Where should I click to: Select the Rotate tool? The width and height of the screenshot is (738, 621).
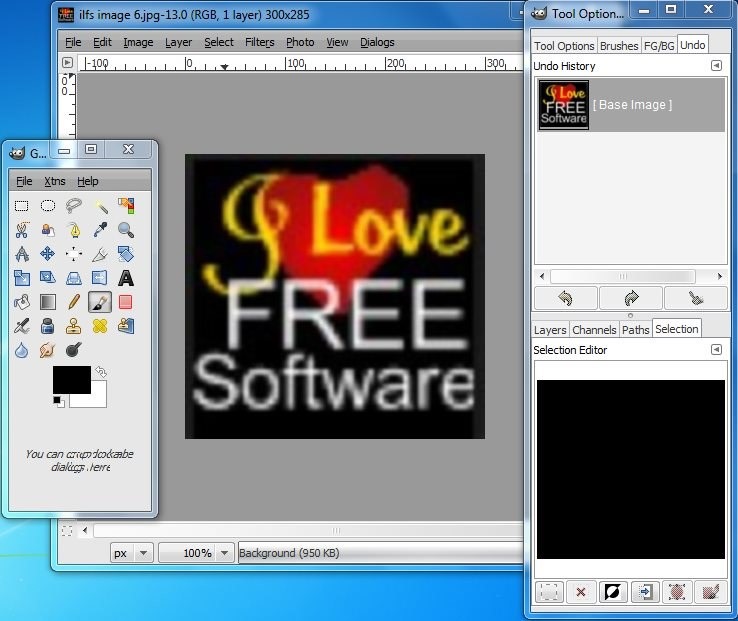click(x=126, y=254)
